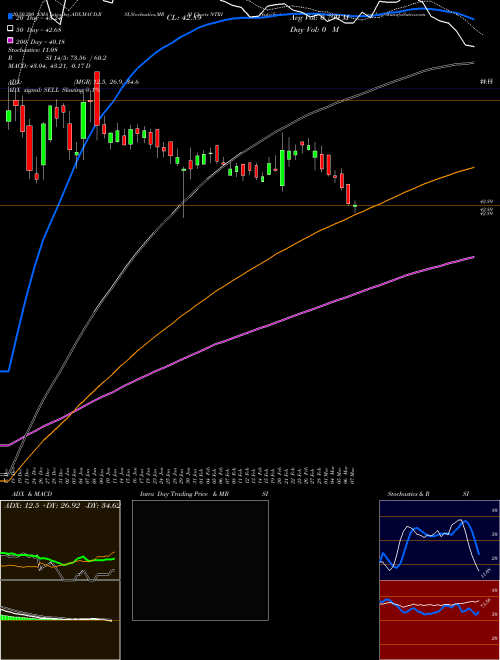
Task: Click the 11.08 stochastic value label
Action: [x=485, y=573]
